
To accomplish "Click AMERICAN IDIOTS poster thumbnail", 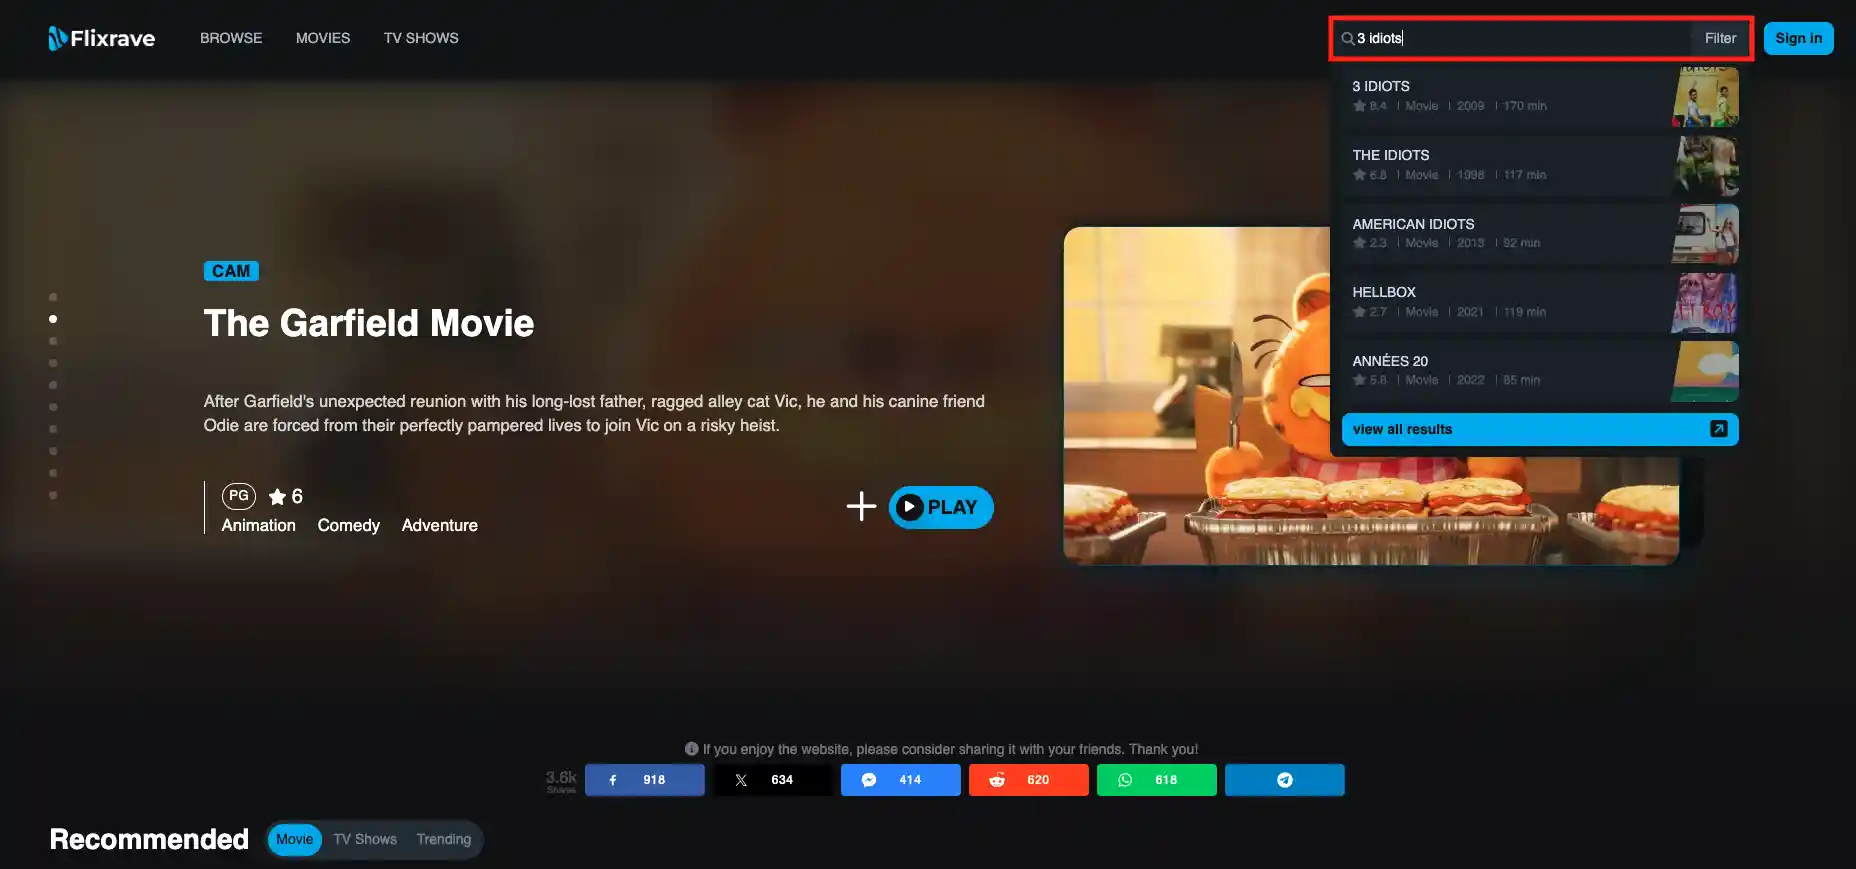I will click(x=1706, y=234).
